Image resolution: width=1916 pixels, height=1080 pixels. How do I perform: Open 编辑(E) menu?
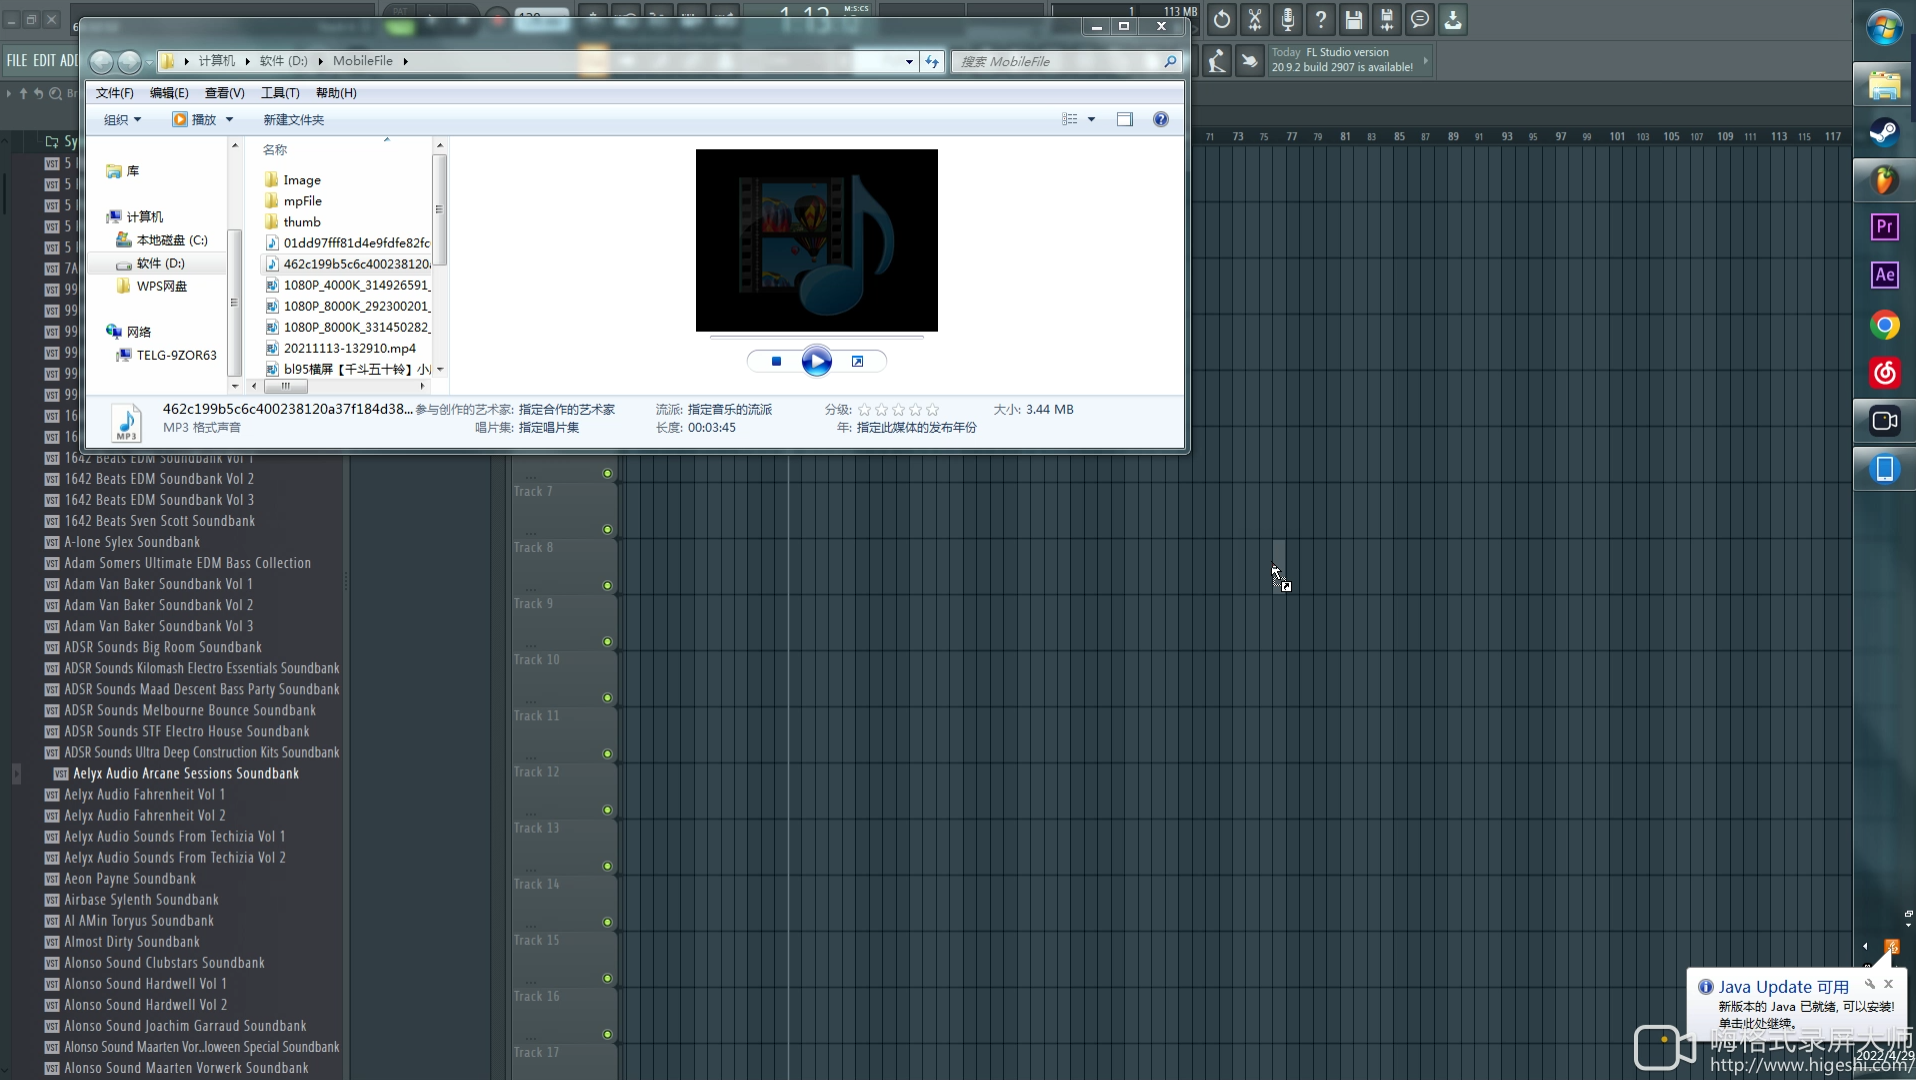click(x=169, y=93)
